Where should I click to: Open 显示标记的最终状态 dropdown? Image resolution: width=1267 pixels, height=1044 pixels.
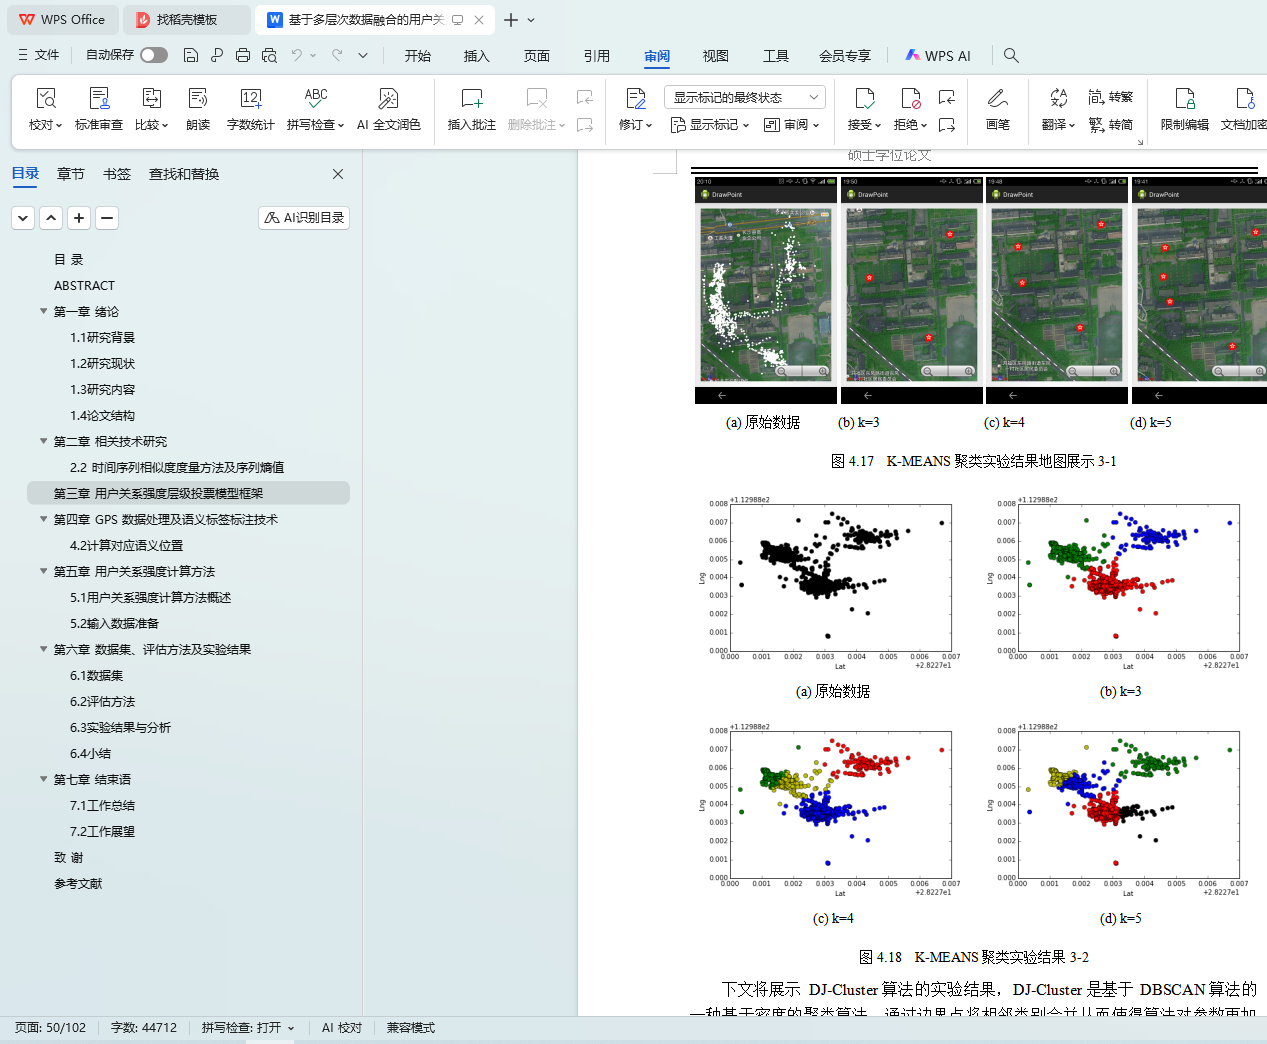click(x=744, y=97)
